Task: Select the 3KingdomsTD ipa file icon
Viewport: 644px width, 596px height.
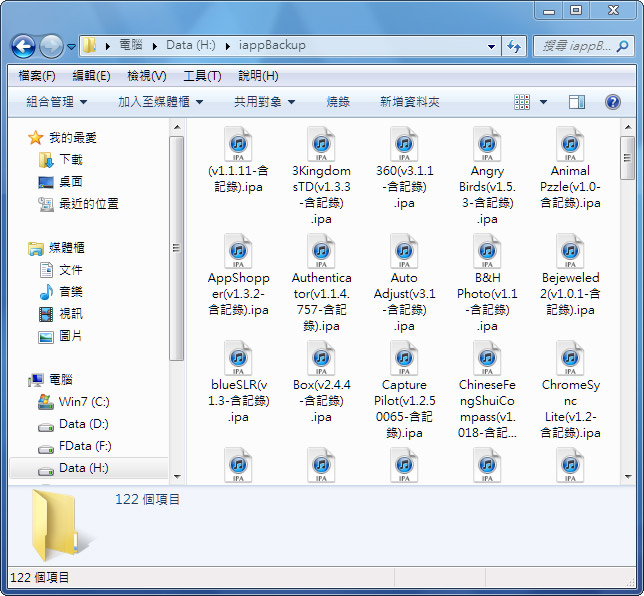Action: pos(321,144)
